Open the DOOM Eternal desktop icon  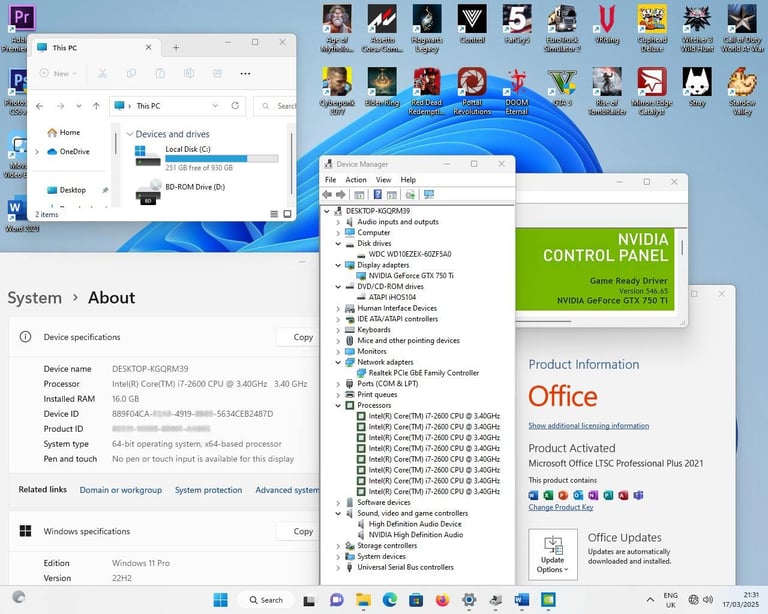click(x=517, y=91)
